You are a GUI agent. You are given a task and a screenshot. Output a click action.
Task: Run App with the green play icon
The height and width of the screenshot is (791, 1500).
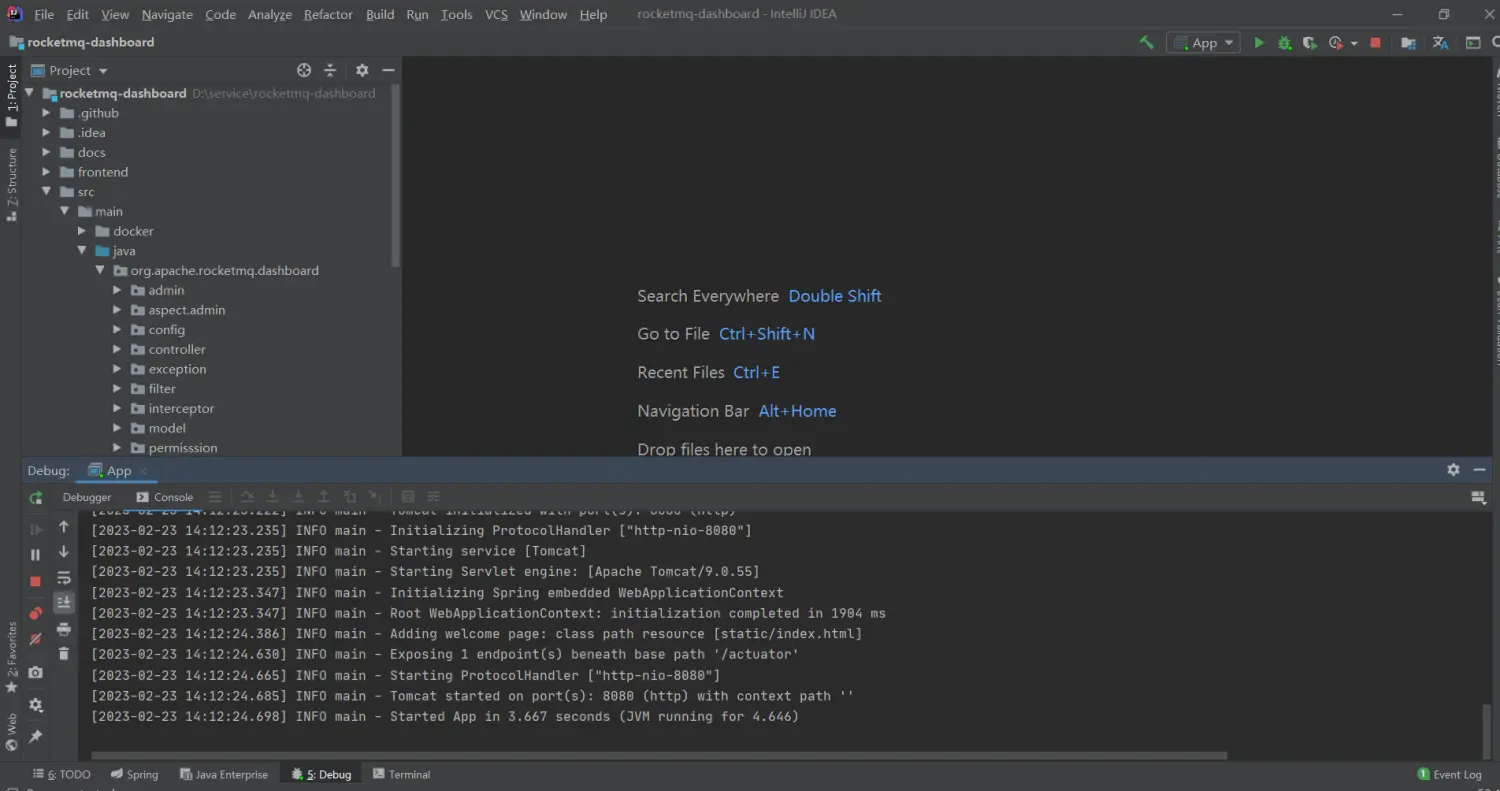pyautogui.click(x=1259, y=43)
